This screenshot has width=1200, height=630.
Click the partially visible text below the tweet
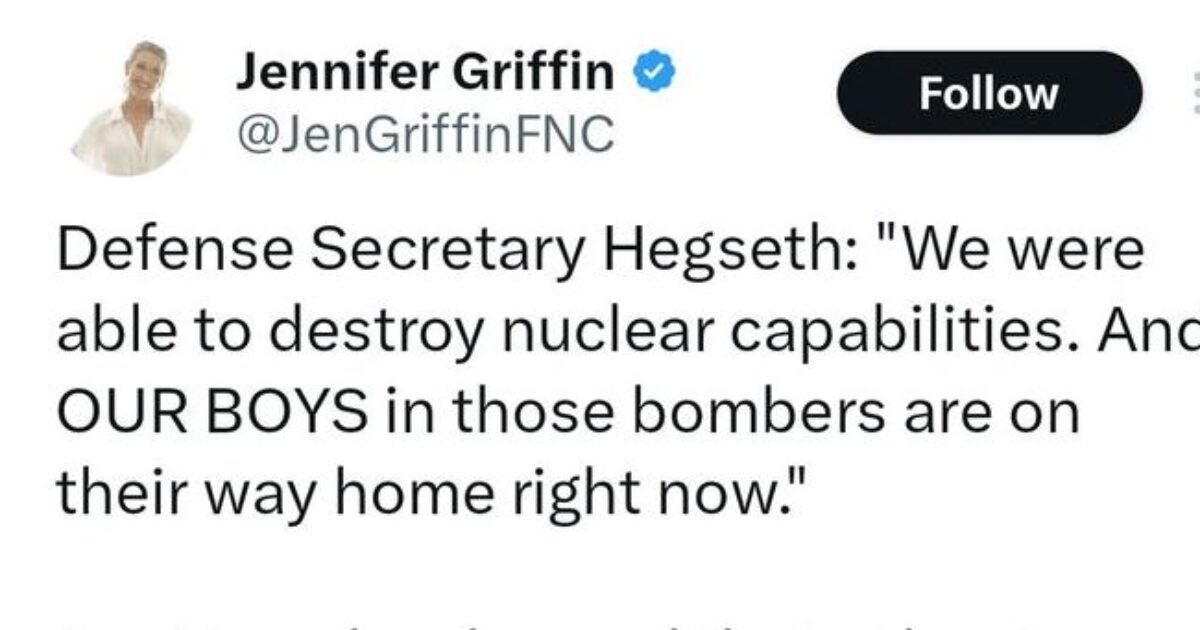[x=600, y=620]
